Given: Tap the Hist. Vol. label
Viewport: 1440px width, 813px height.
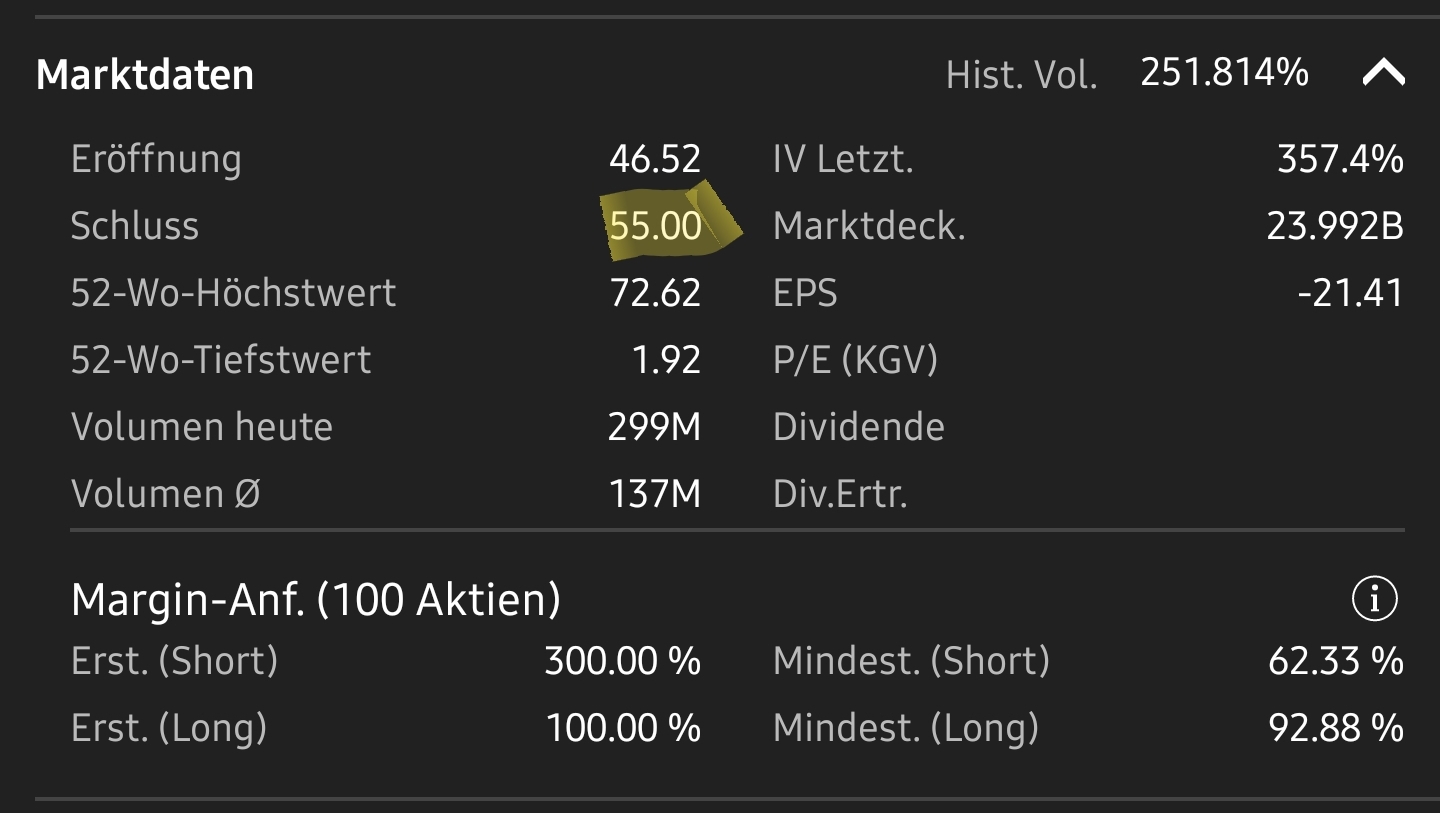Looking at the screenshot, I should coord(1021,75).
